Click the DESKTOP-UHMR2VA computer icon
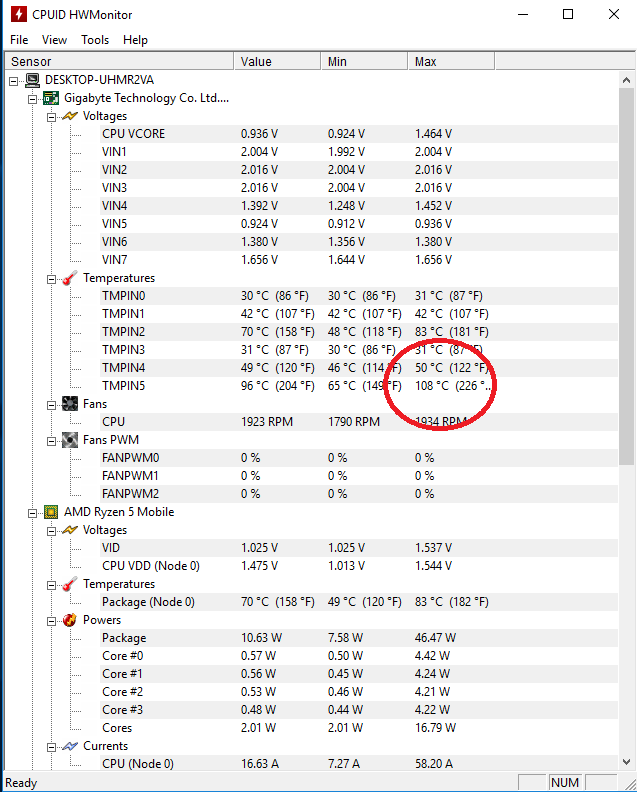 (32, 80)
